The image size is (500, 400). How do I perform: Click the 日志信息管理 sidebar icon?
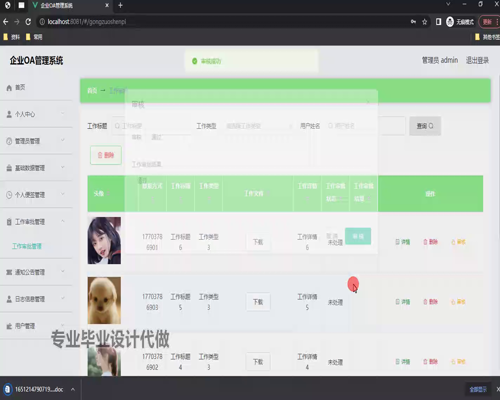click(x=9, y=299)
